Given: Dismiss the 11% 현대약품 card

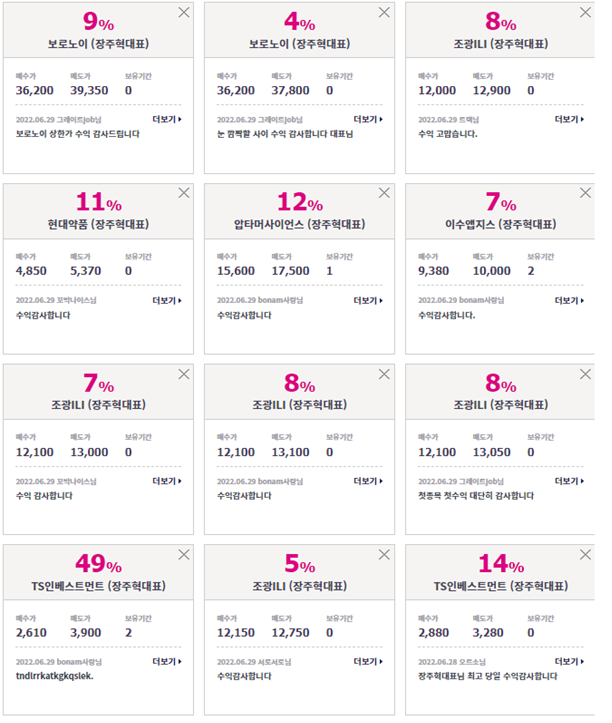Looking at the screenshot, I should [184, 193].
